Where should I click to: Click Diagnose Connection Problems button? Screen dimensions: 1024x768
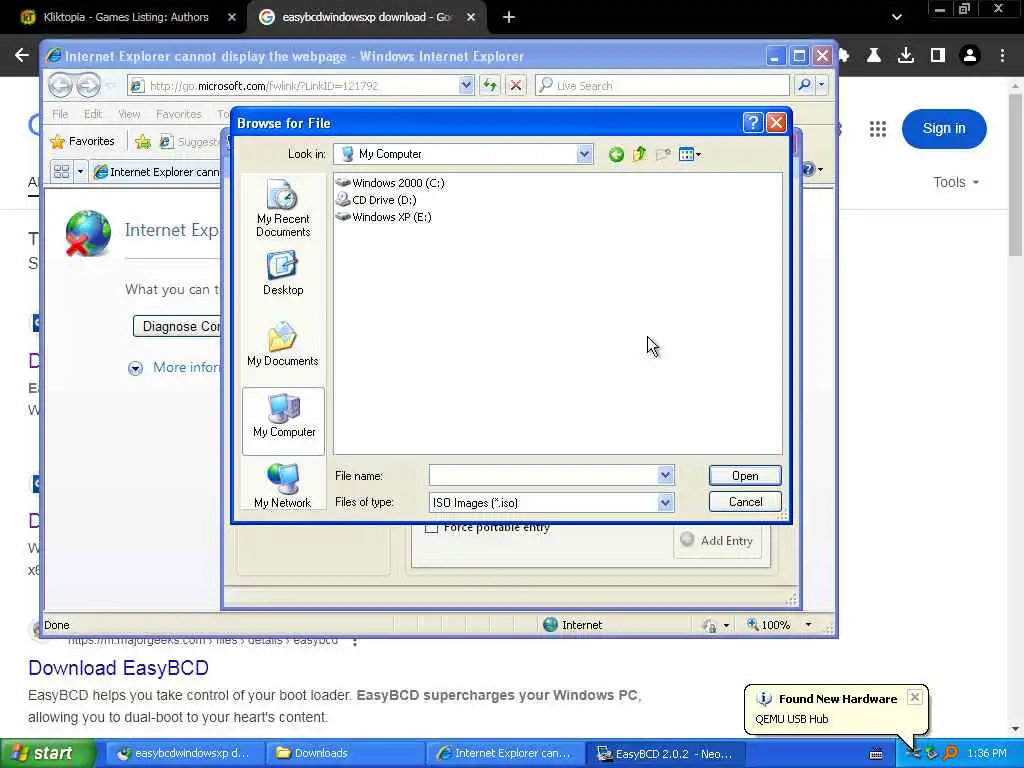pyautogui.click(x=177, y=327)
